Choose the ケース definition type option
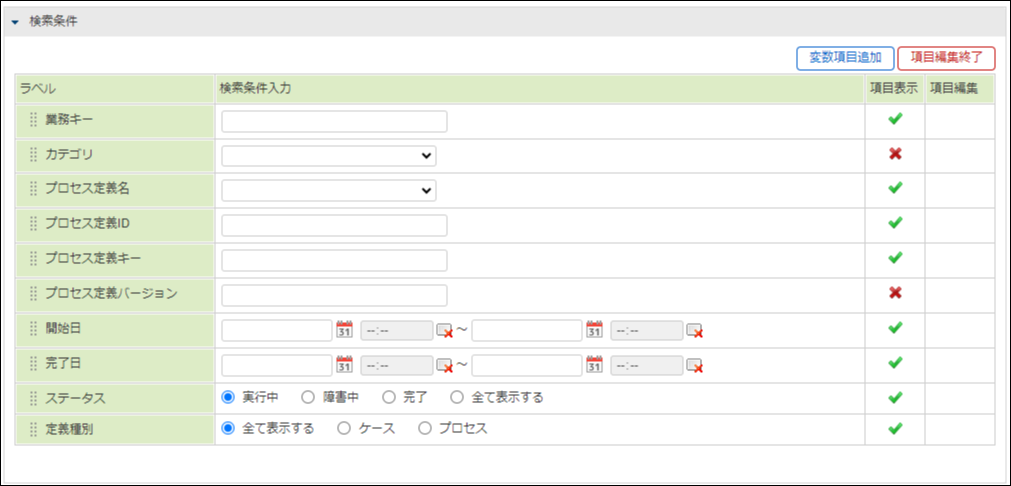This screenshot has height=486, width=1011. pyautogui.click(x=344, y=428)
